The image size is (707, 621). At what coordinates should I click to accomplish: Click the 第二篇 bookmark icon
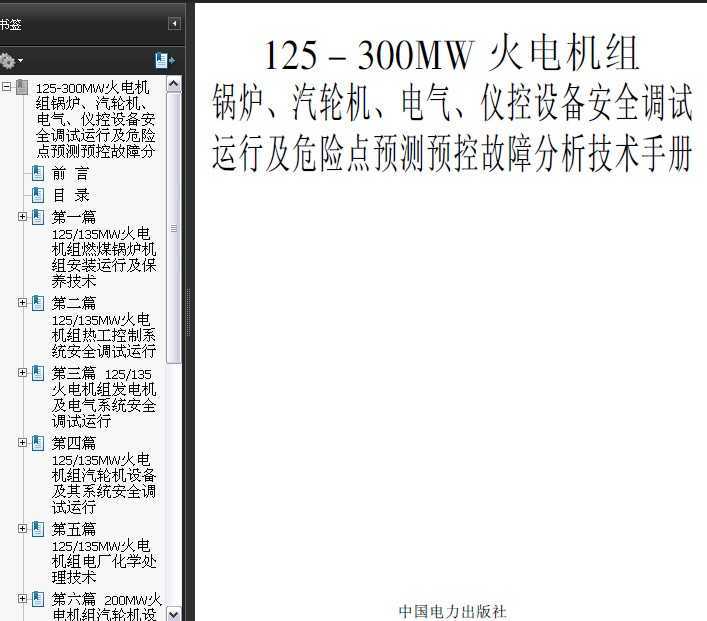pos(38,303)
